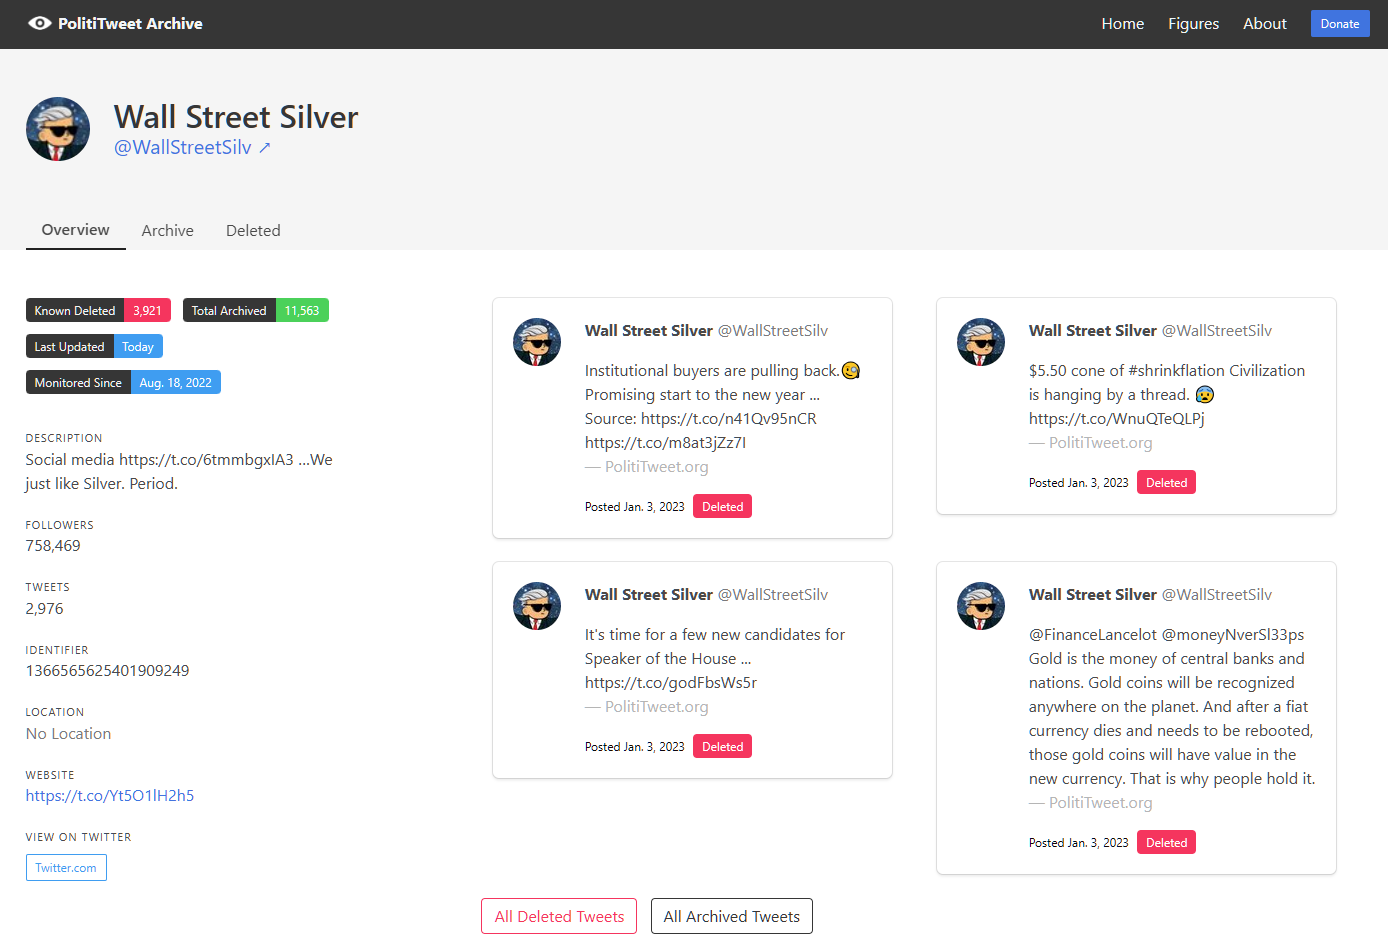Go to Home in the top navigation

pyautogui.click(x=1123, y=24)
